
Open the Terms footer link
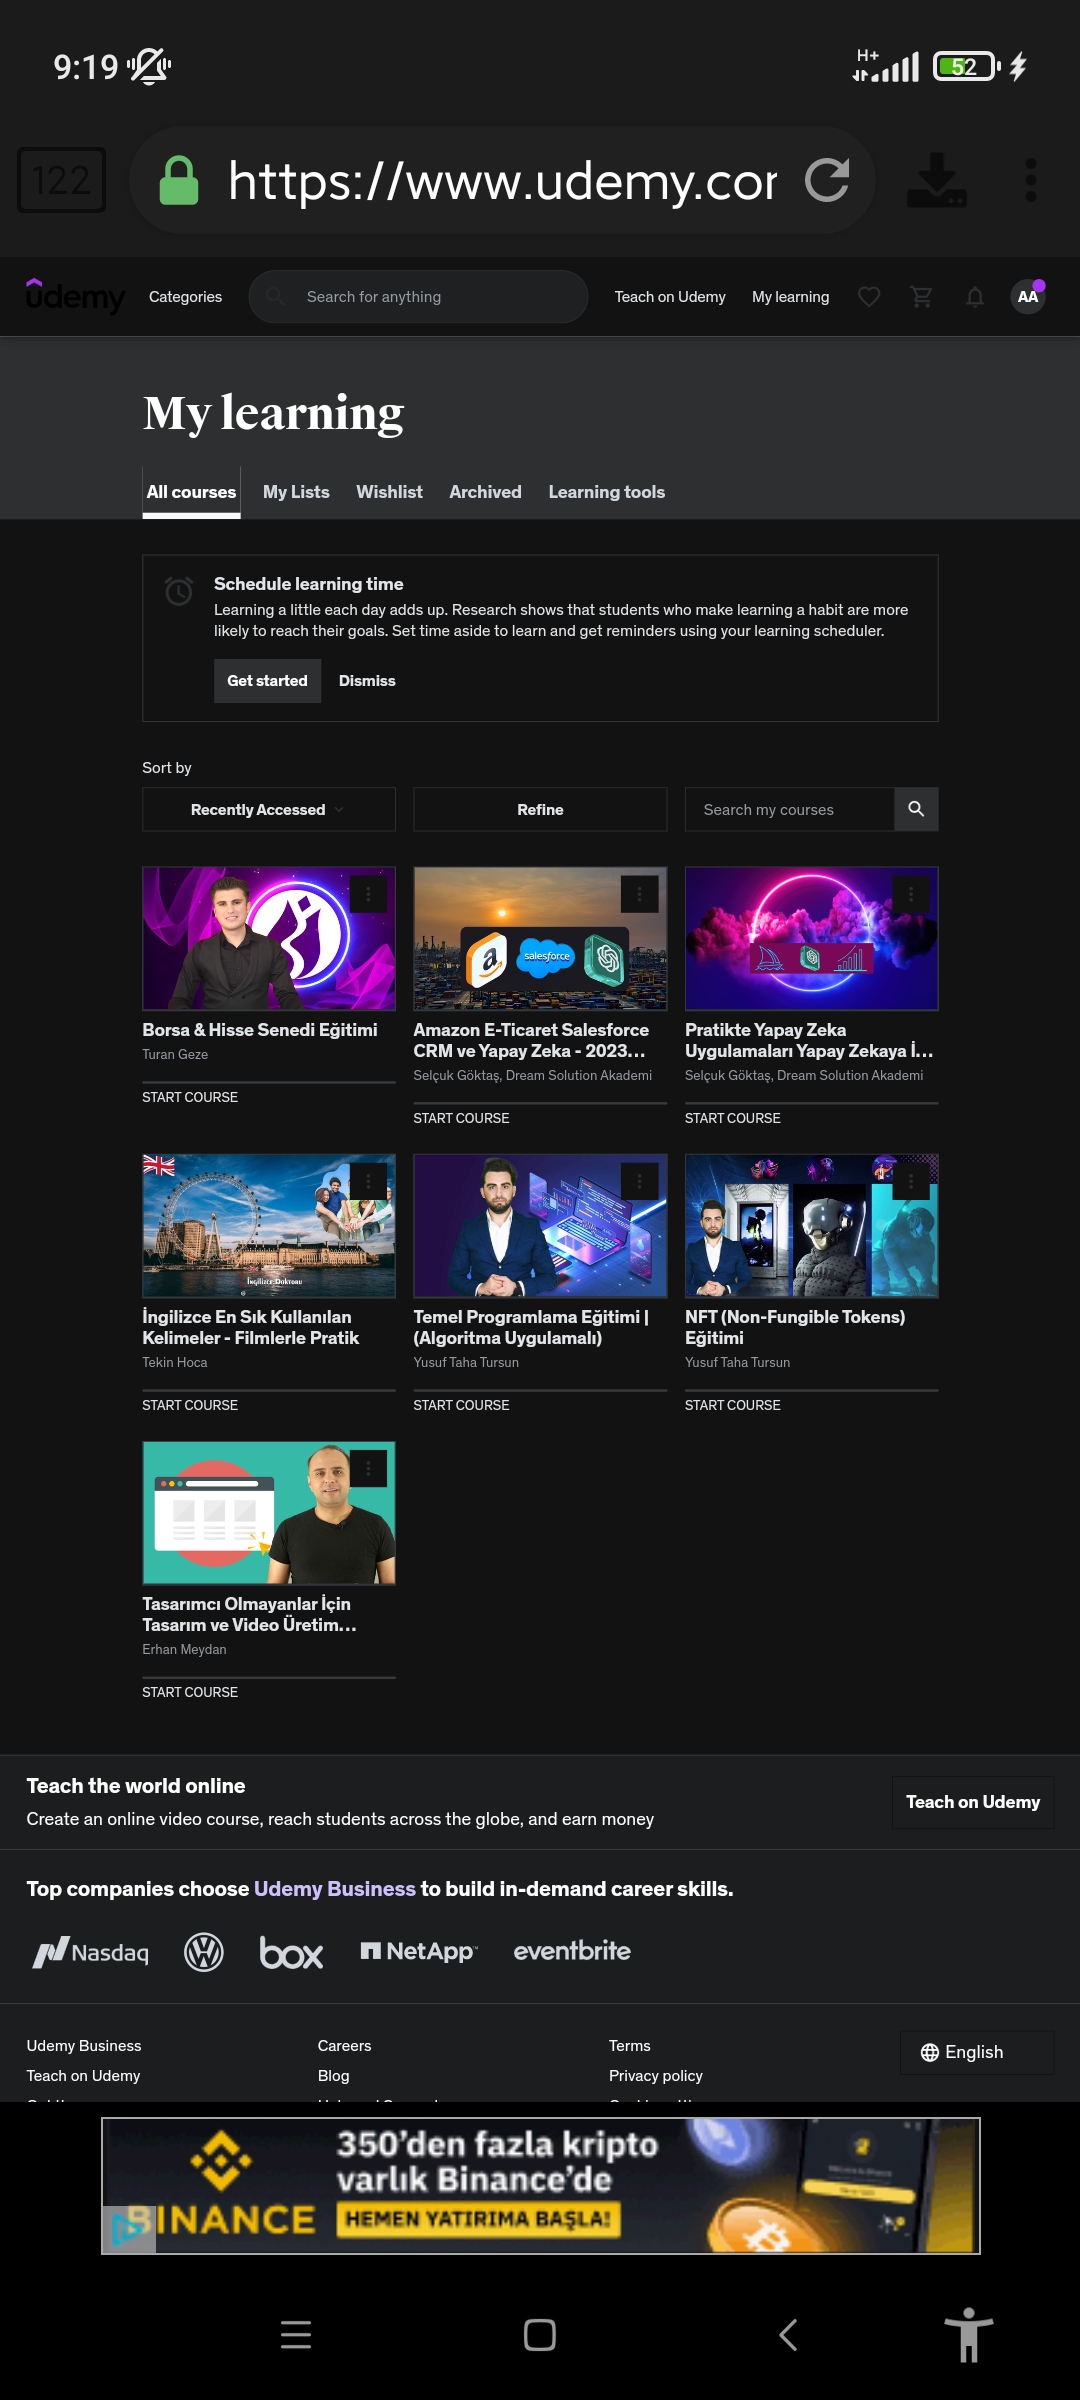click(x=629, y=2046)
